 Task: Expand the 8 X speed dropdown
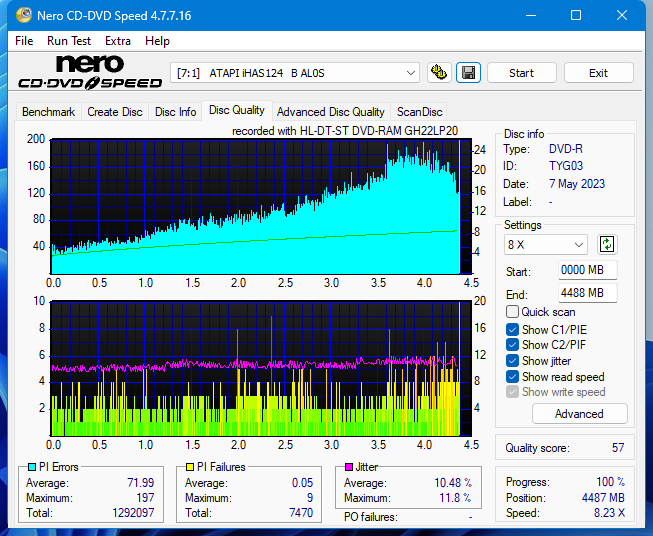[546, 245]
